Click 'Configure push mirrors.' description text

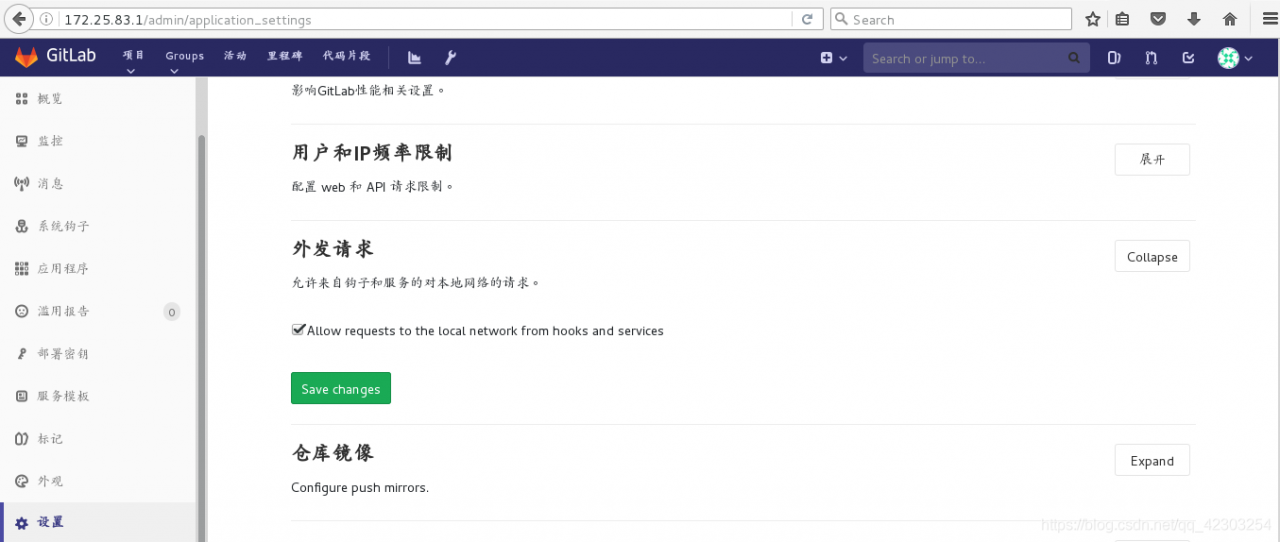click(x=360, y=488)
